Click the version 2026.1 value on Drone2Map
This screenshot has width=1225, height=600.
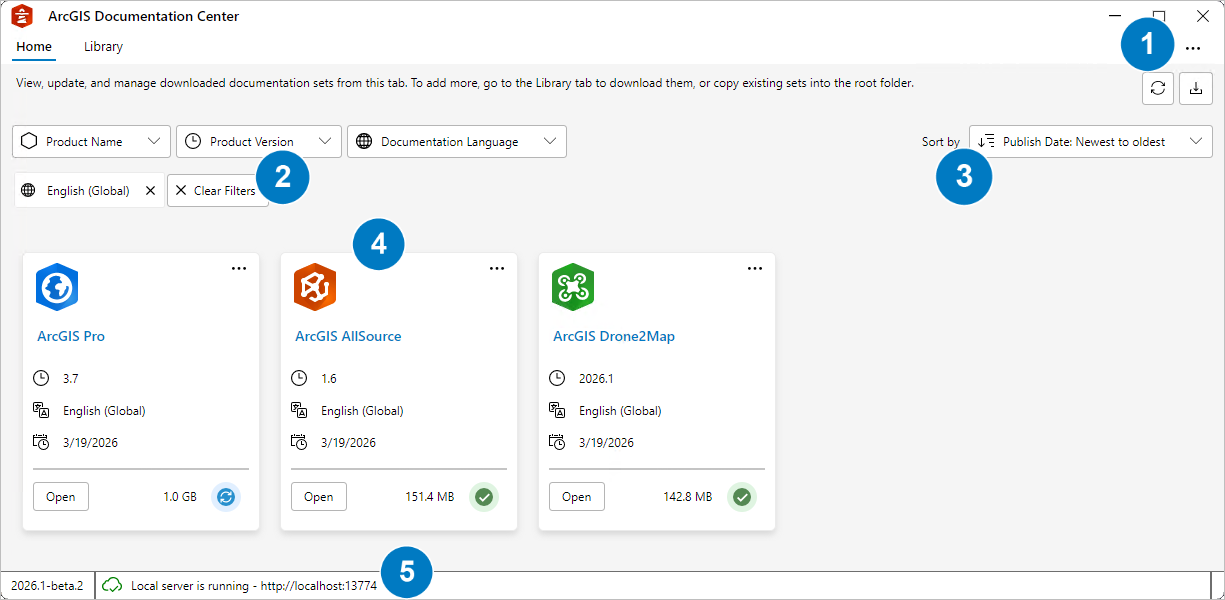[x=596, y=379]
